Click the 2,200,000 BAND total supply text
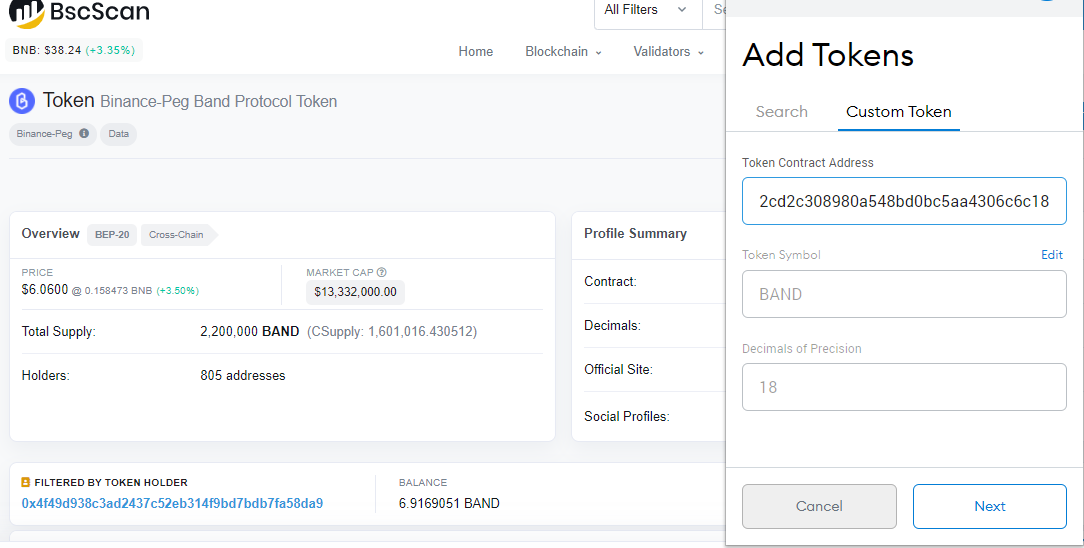Image resolution: width=1084 pixels, height=548 pixels. 250,332
